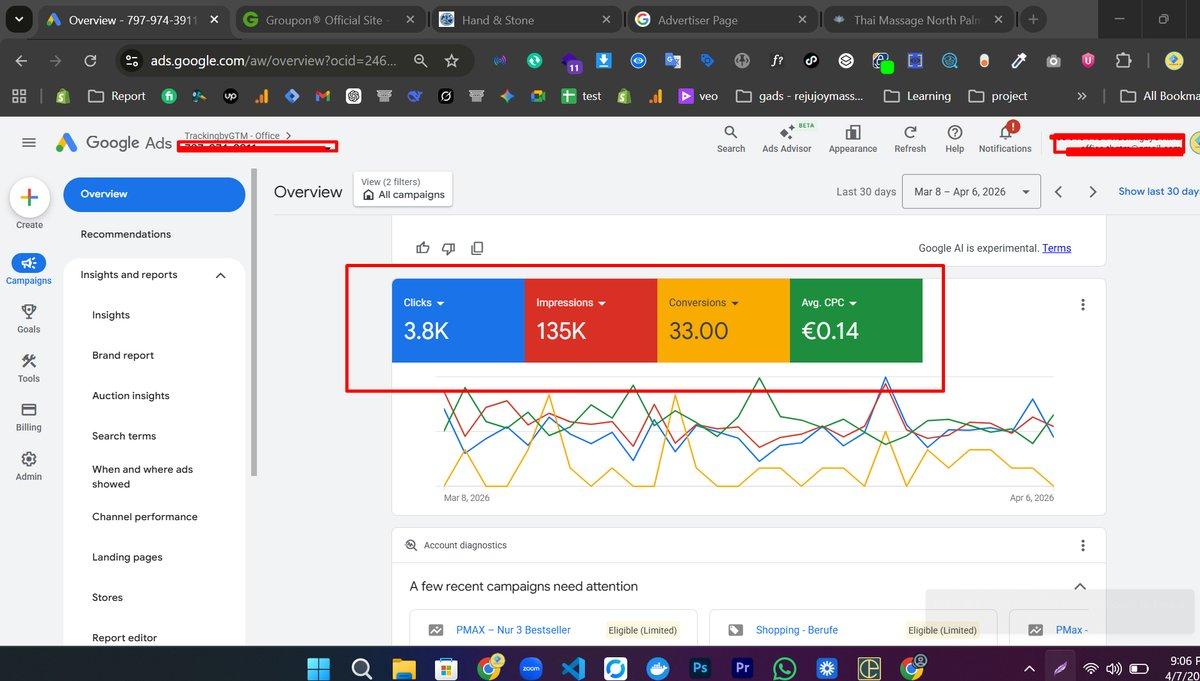Go to next date range arrow
The height and width of the screenshot is (681, 1200).
tap(1092, 191)
